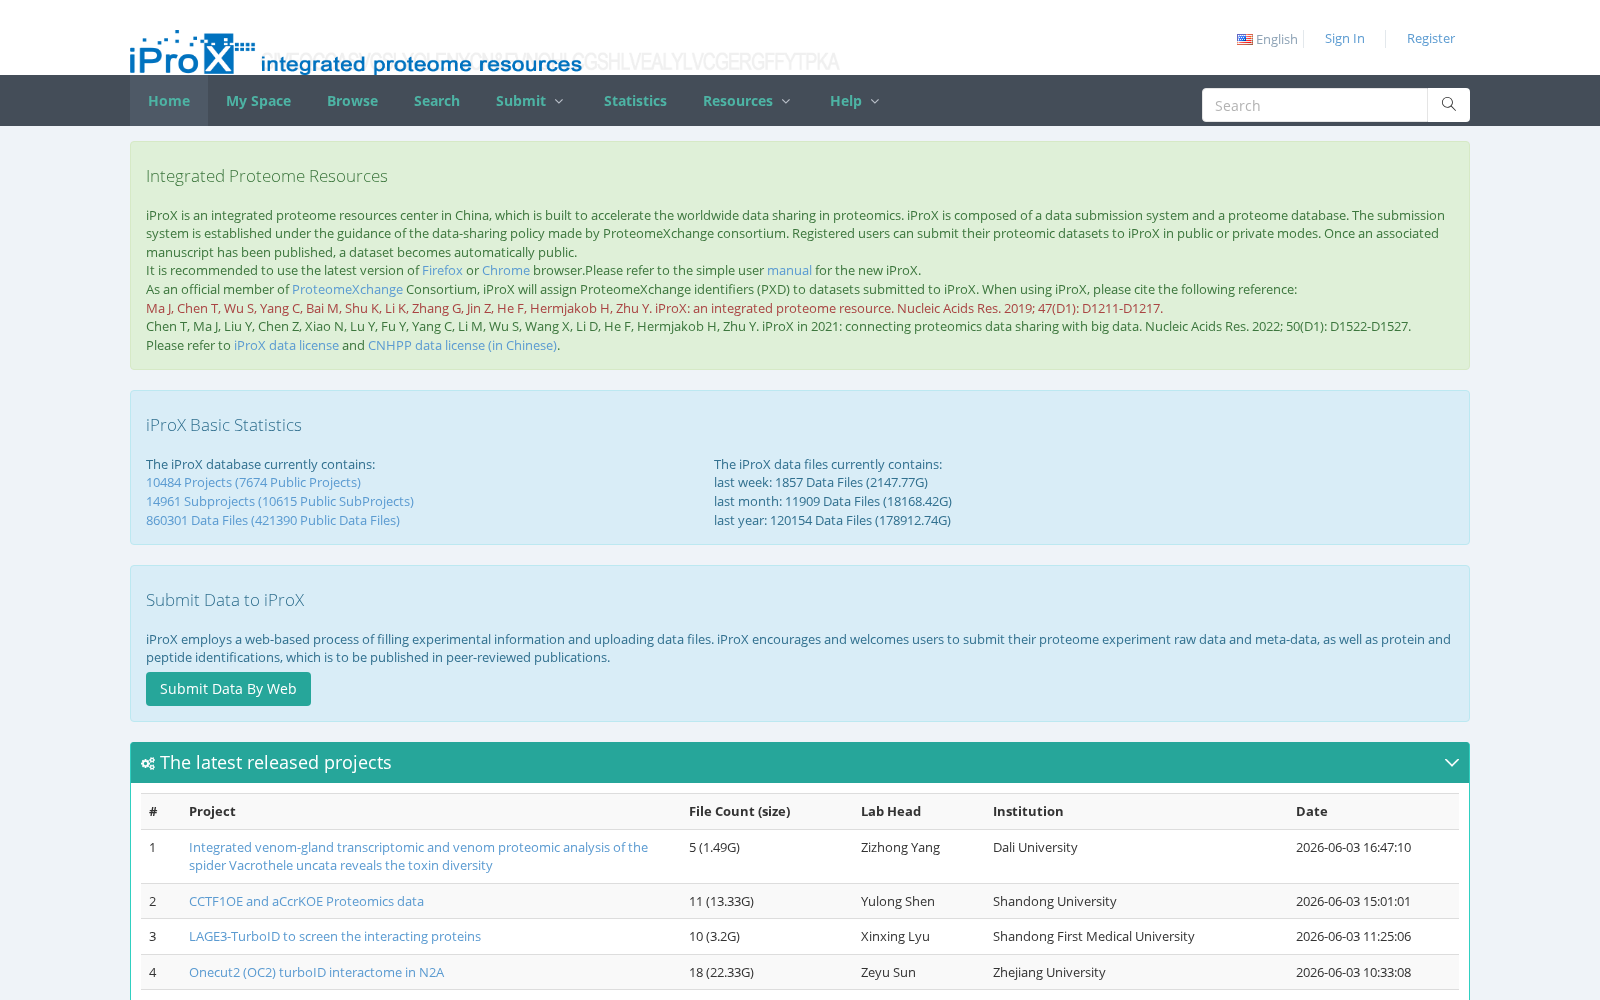Click last year 120154 Data Files text

[832, 520]
